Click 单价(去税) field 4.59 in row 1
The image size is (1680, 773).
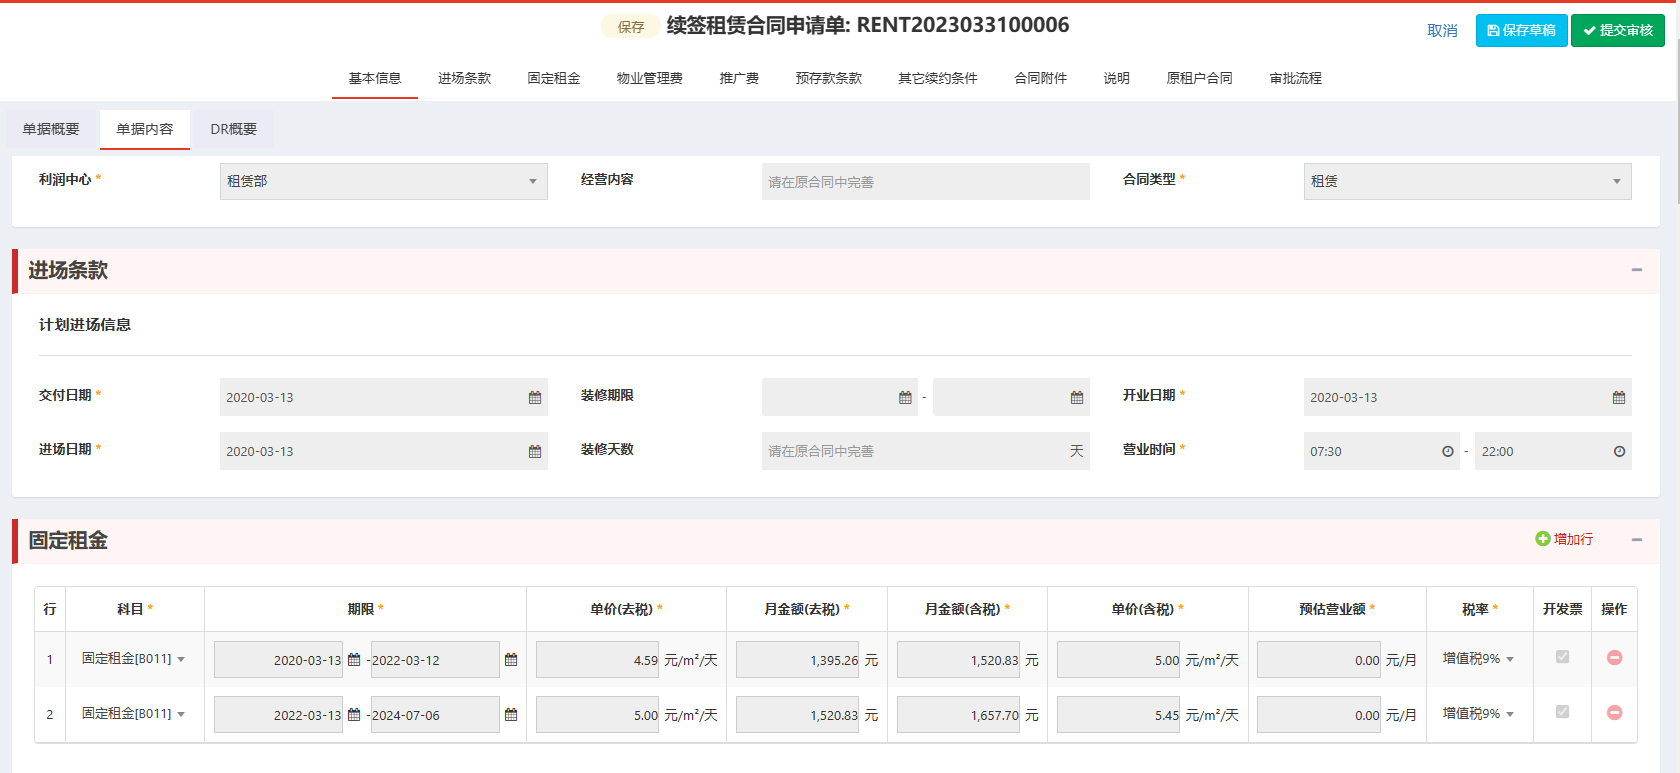pyautogui.click(x=598, y=660)
